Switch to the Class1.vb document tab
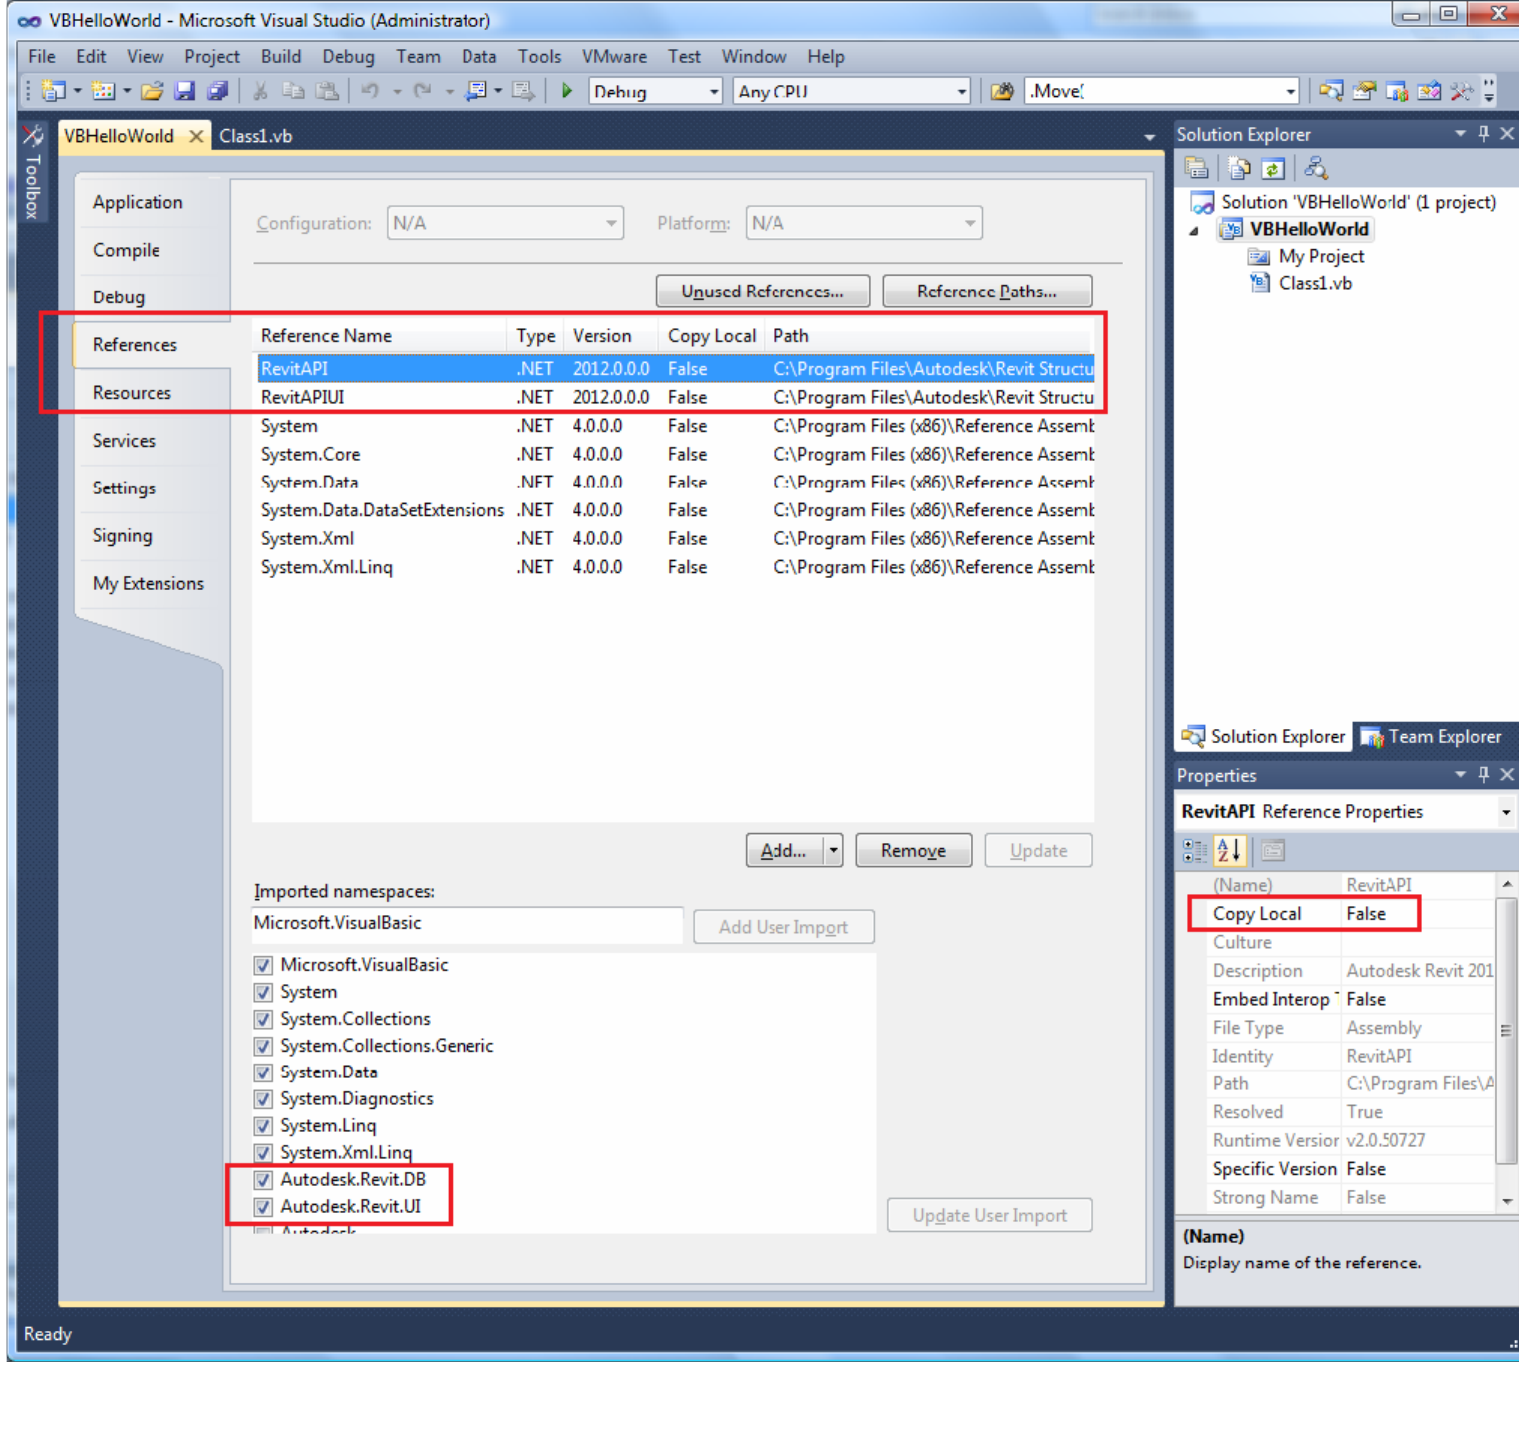 click(x=256, y=136)
